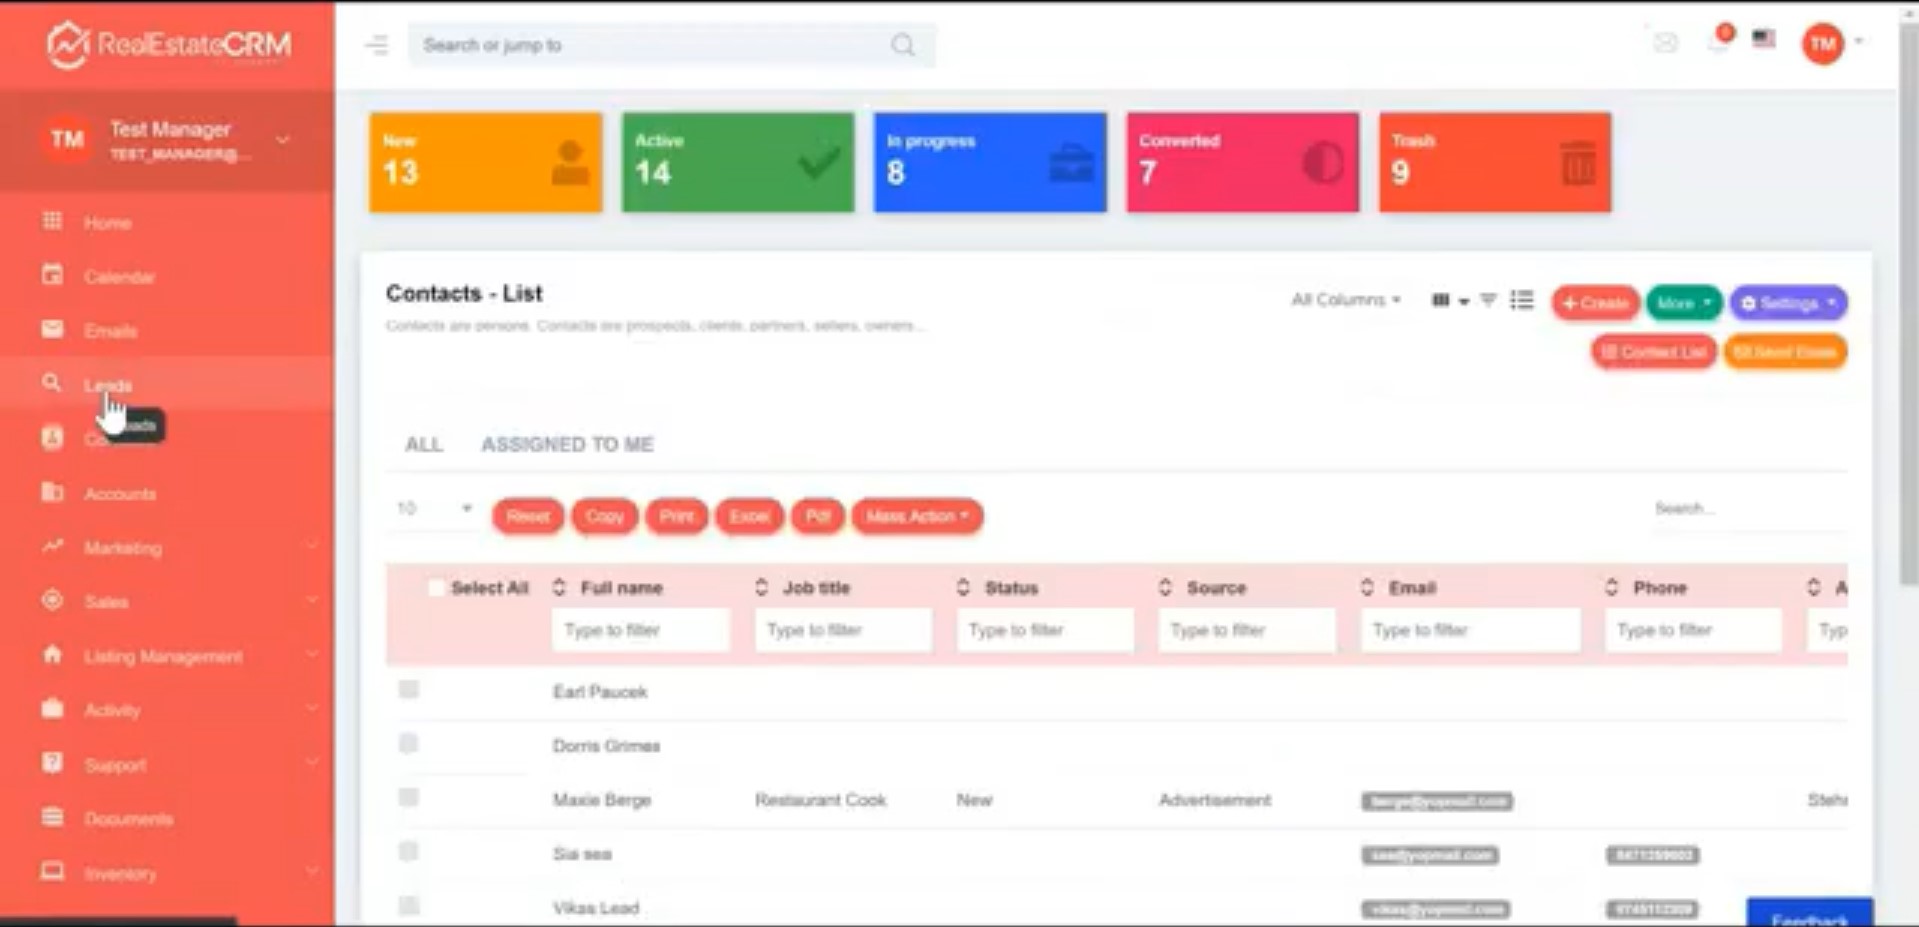Open Calendar from the sidebar

click(118, 277)
